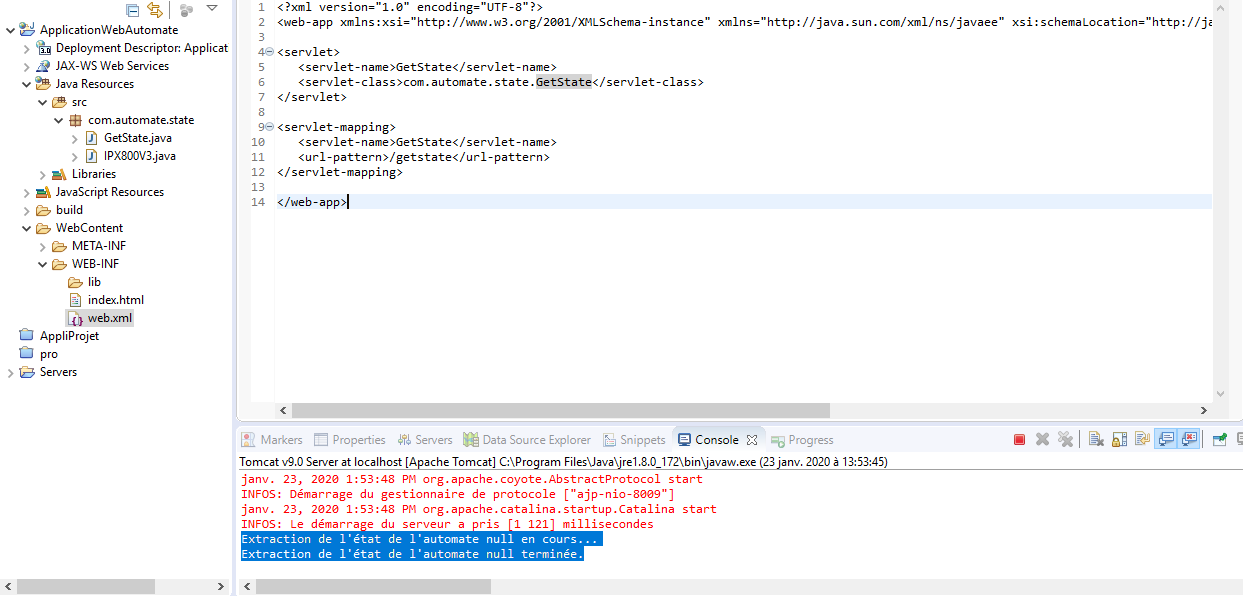Image resolution: width=1243 pixels, height=596 pixels.
Task: Clear Console output icon
Action: [1096, 439]
